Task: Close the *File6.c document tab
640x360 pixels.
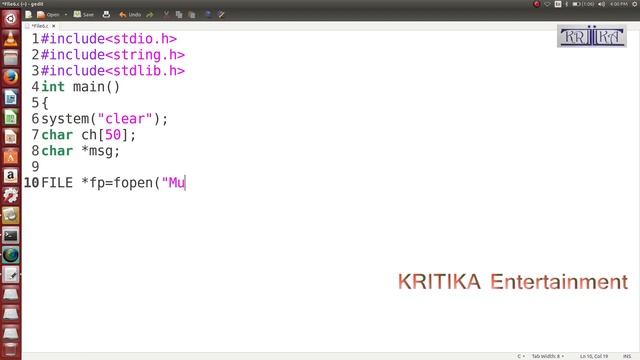Action: coord(53,26)
